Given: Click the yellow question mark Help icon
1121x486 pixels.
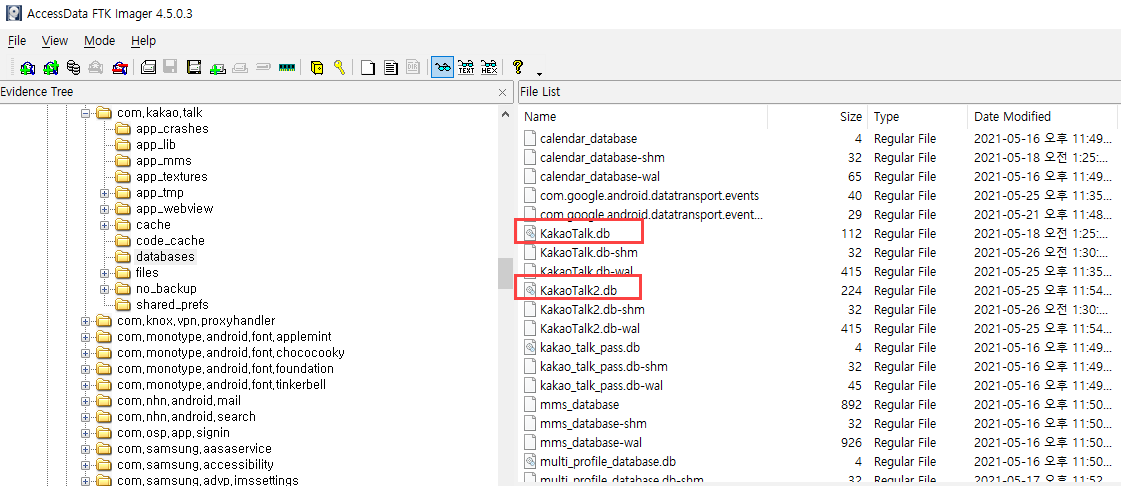Looking at the screenshot, I should 518,67.
